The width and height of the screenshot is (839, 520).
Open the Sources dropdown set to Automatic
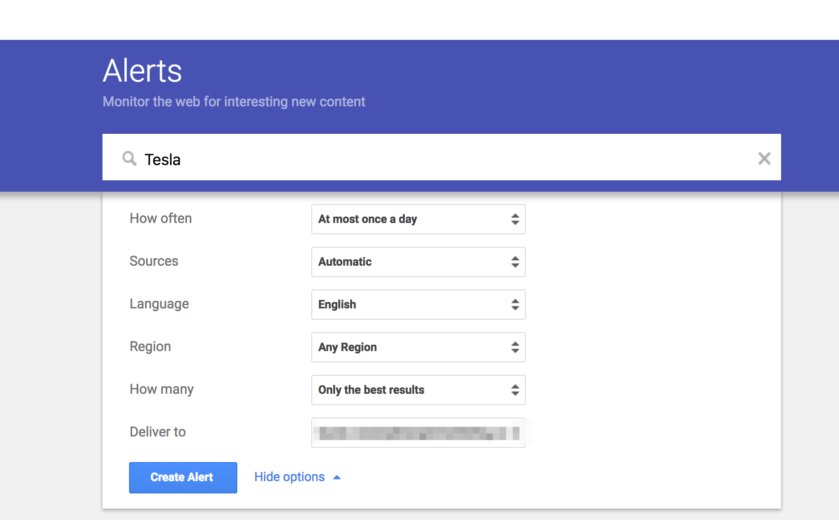pos(418,262)
